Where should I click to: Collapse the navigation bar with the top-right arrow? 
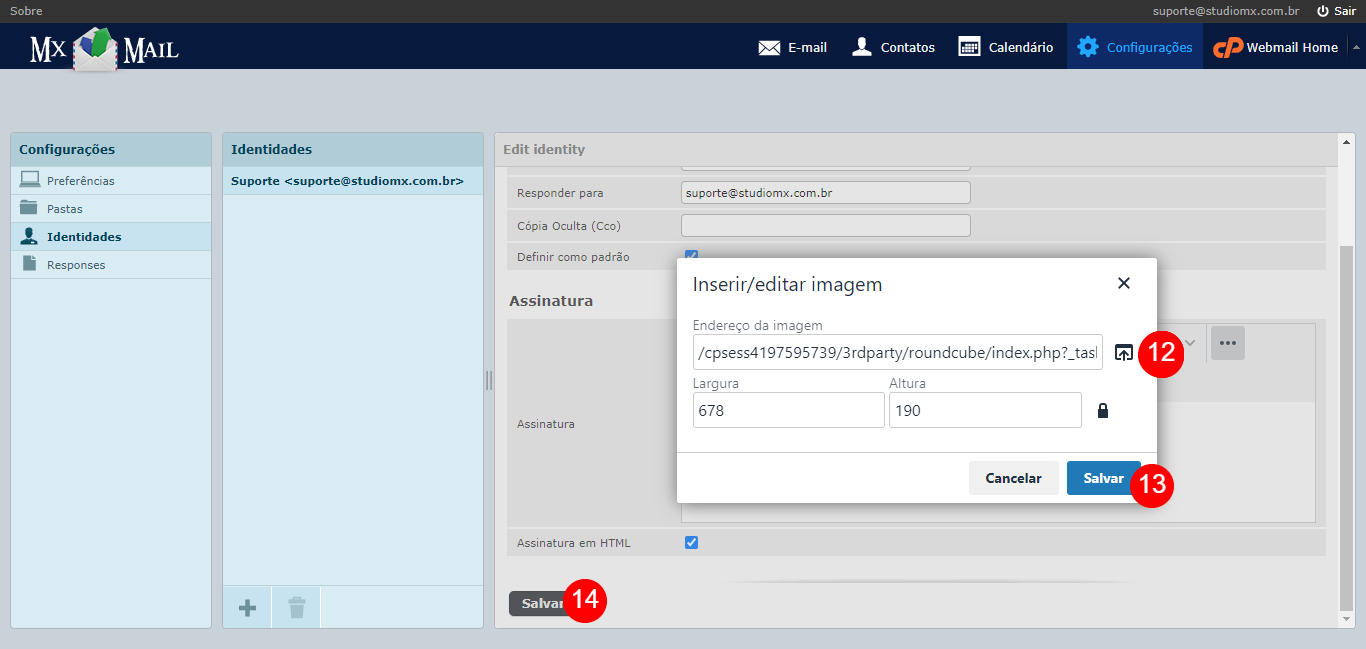pyautogui.click(x=1357, y=46)
